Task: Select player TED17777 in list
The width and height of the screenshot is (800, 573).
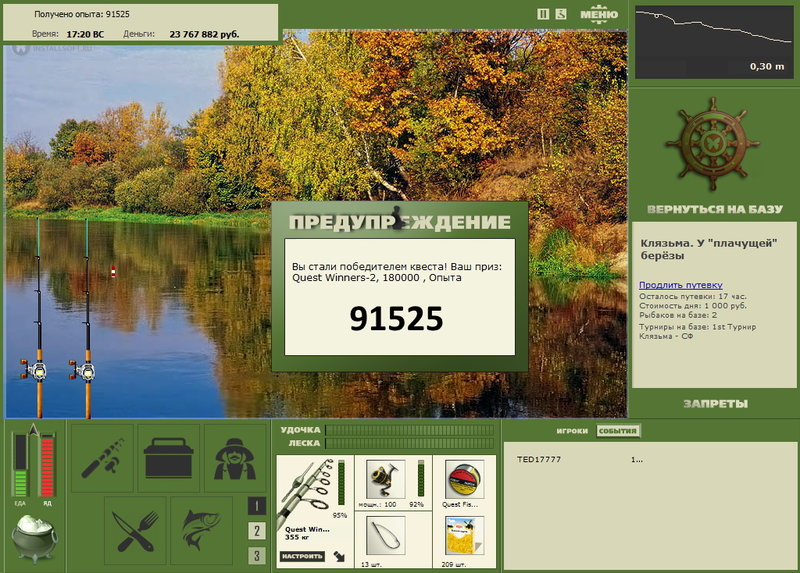Action: (539, 459)
